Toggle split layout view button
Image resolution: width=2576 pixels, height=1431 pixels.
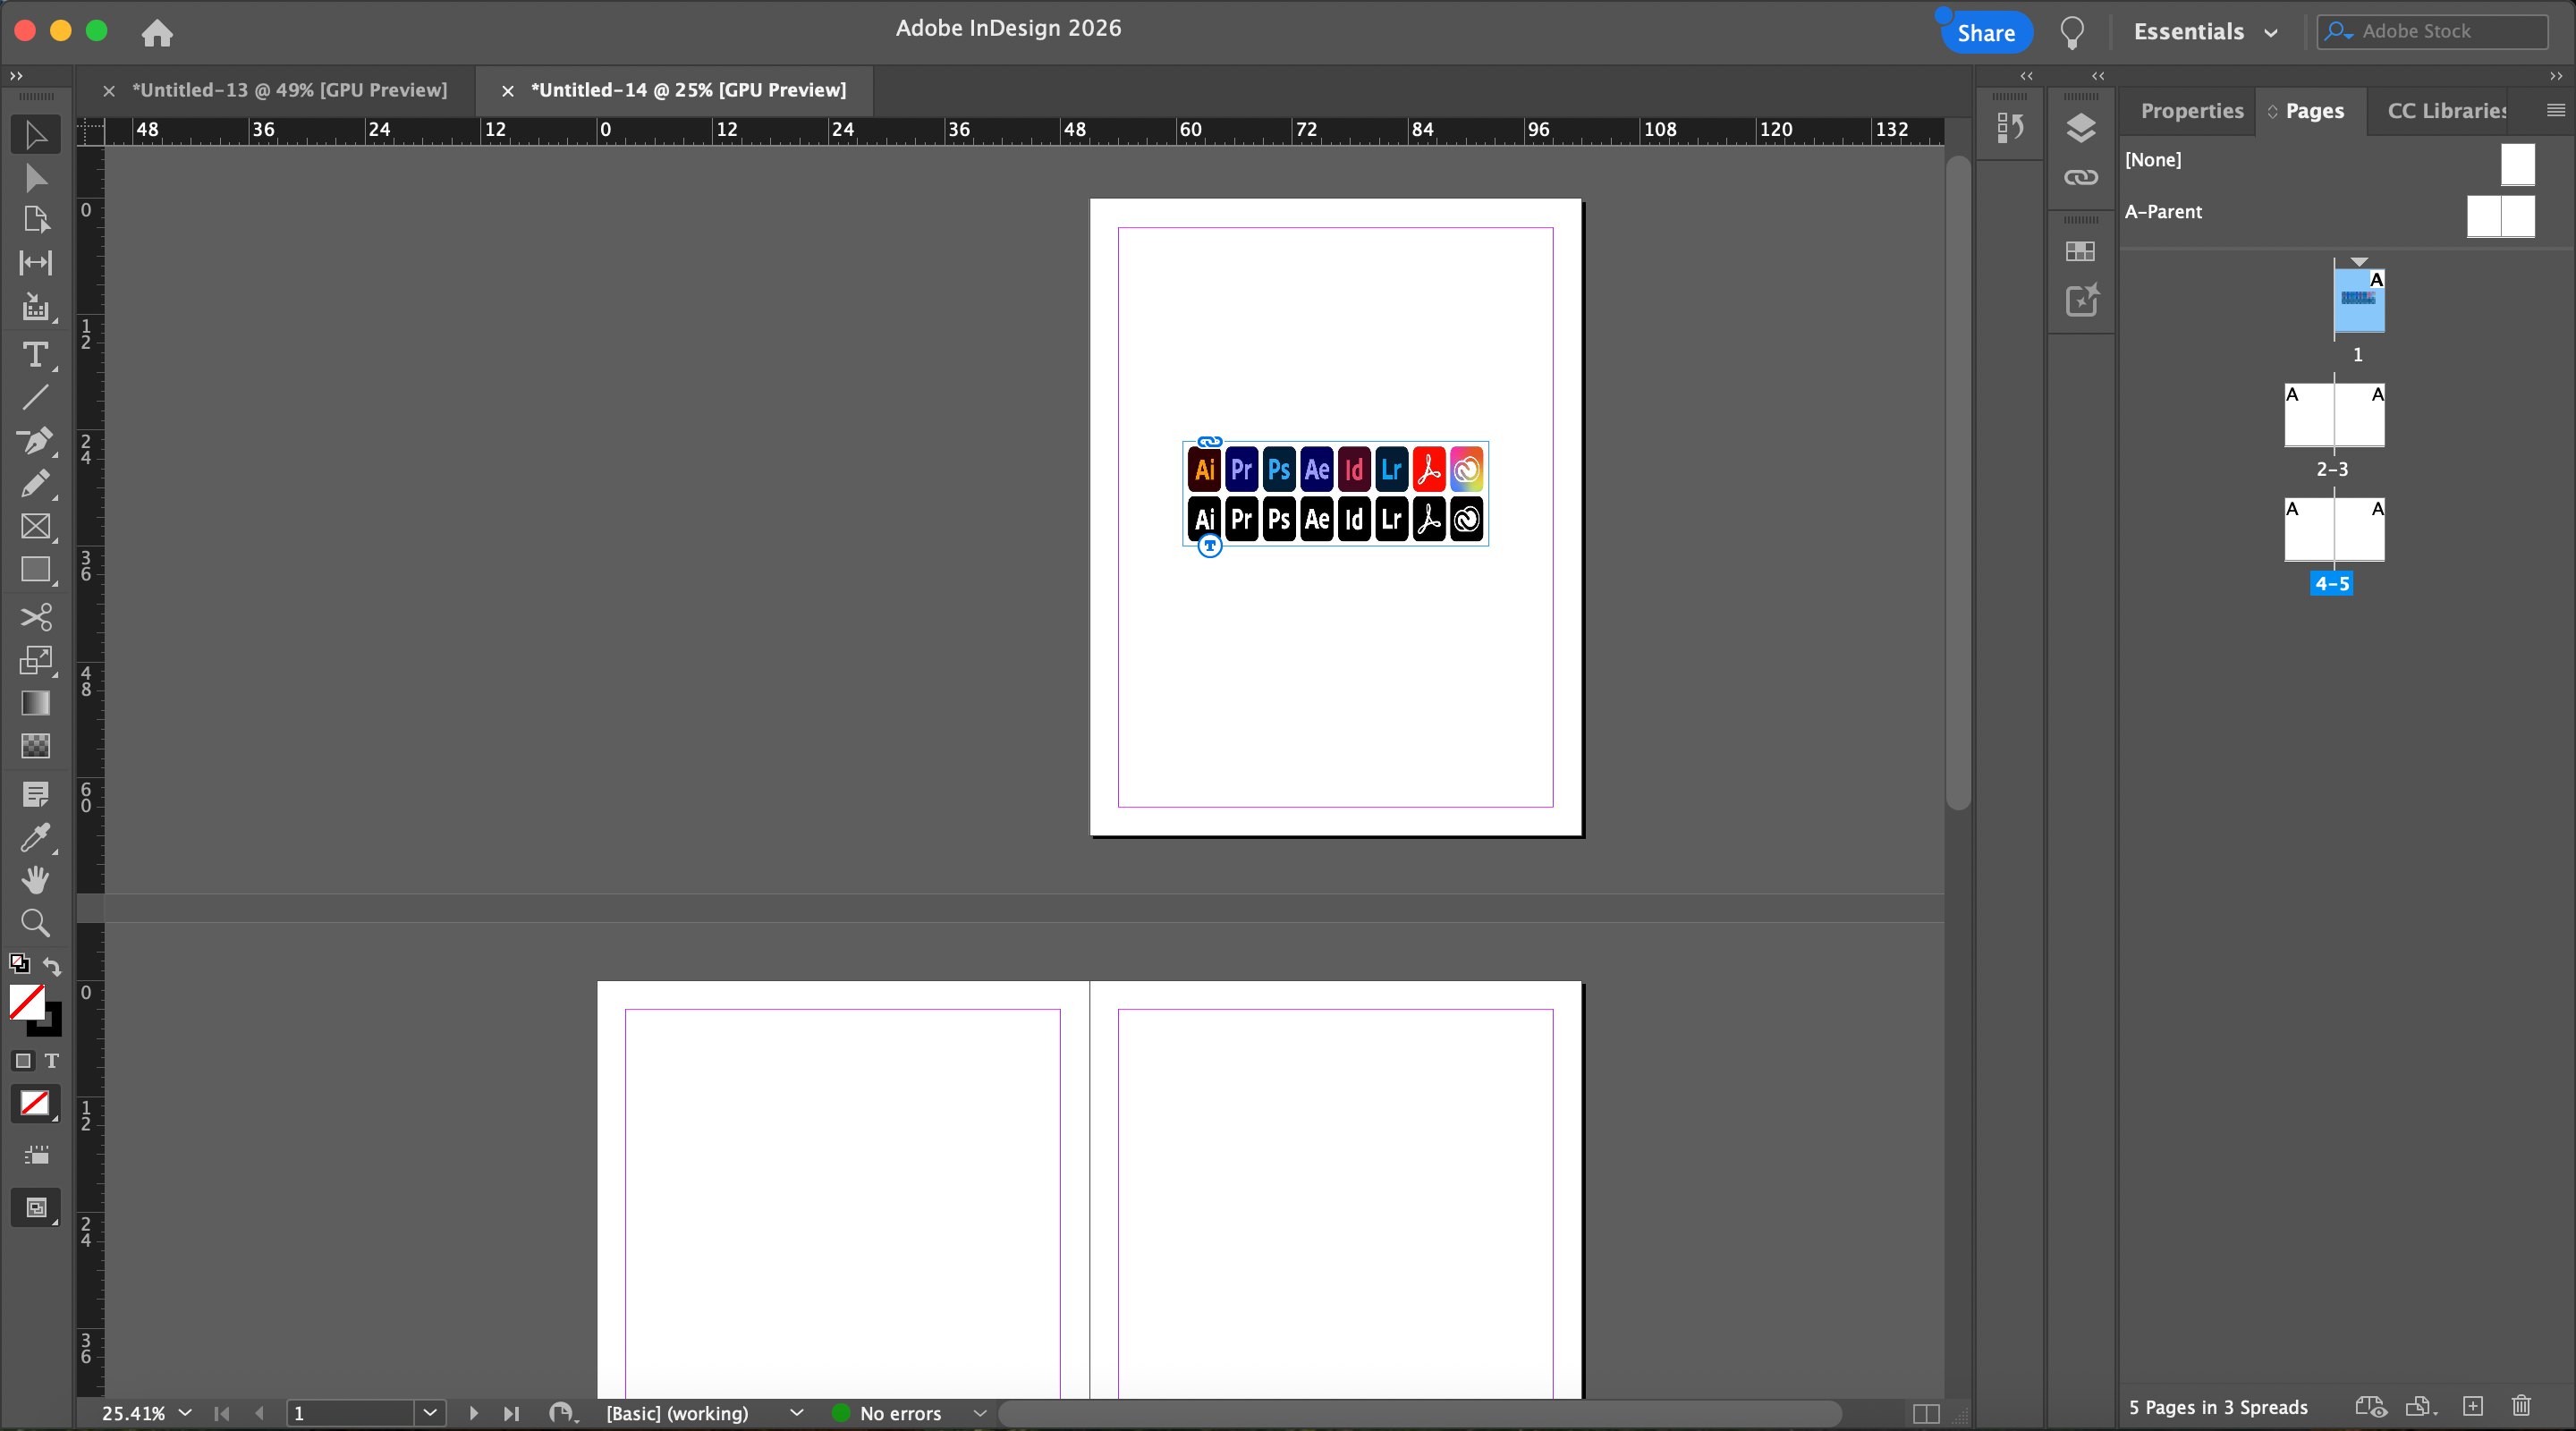(x=1925, y=1413)
